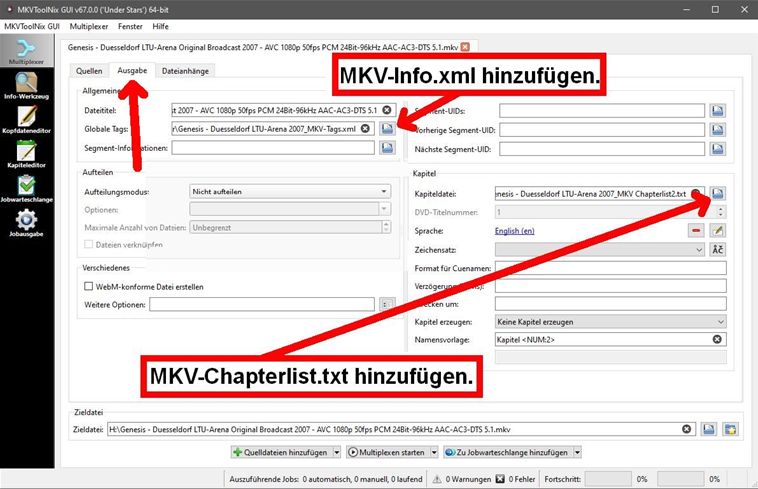Open the Multiplexer tool in sidebar
The image size is (758, 489).
click(x=27, y=51)
